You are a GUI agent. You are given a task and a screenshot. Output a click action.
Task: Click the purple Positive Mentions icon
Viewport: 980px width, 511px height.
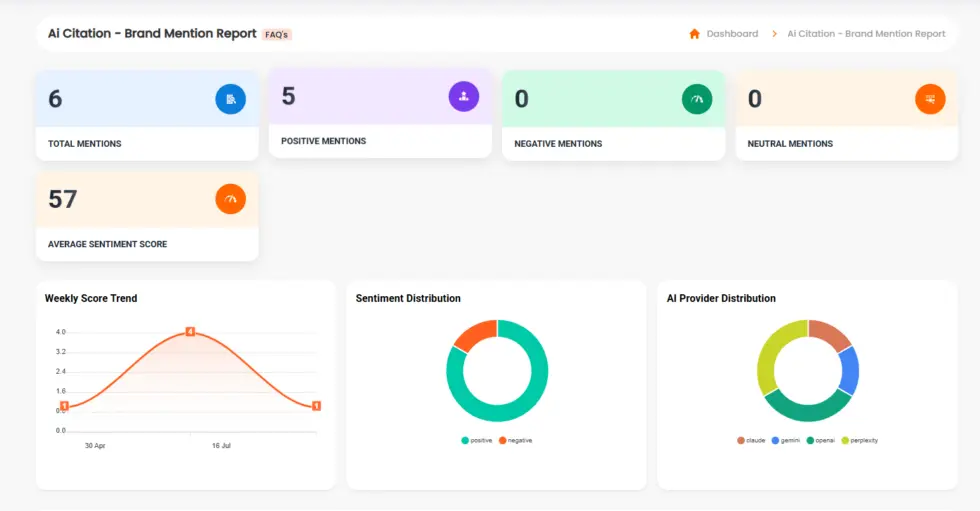click(x=464, y=96)
